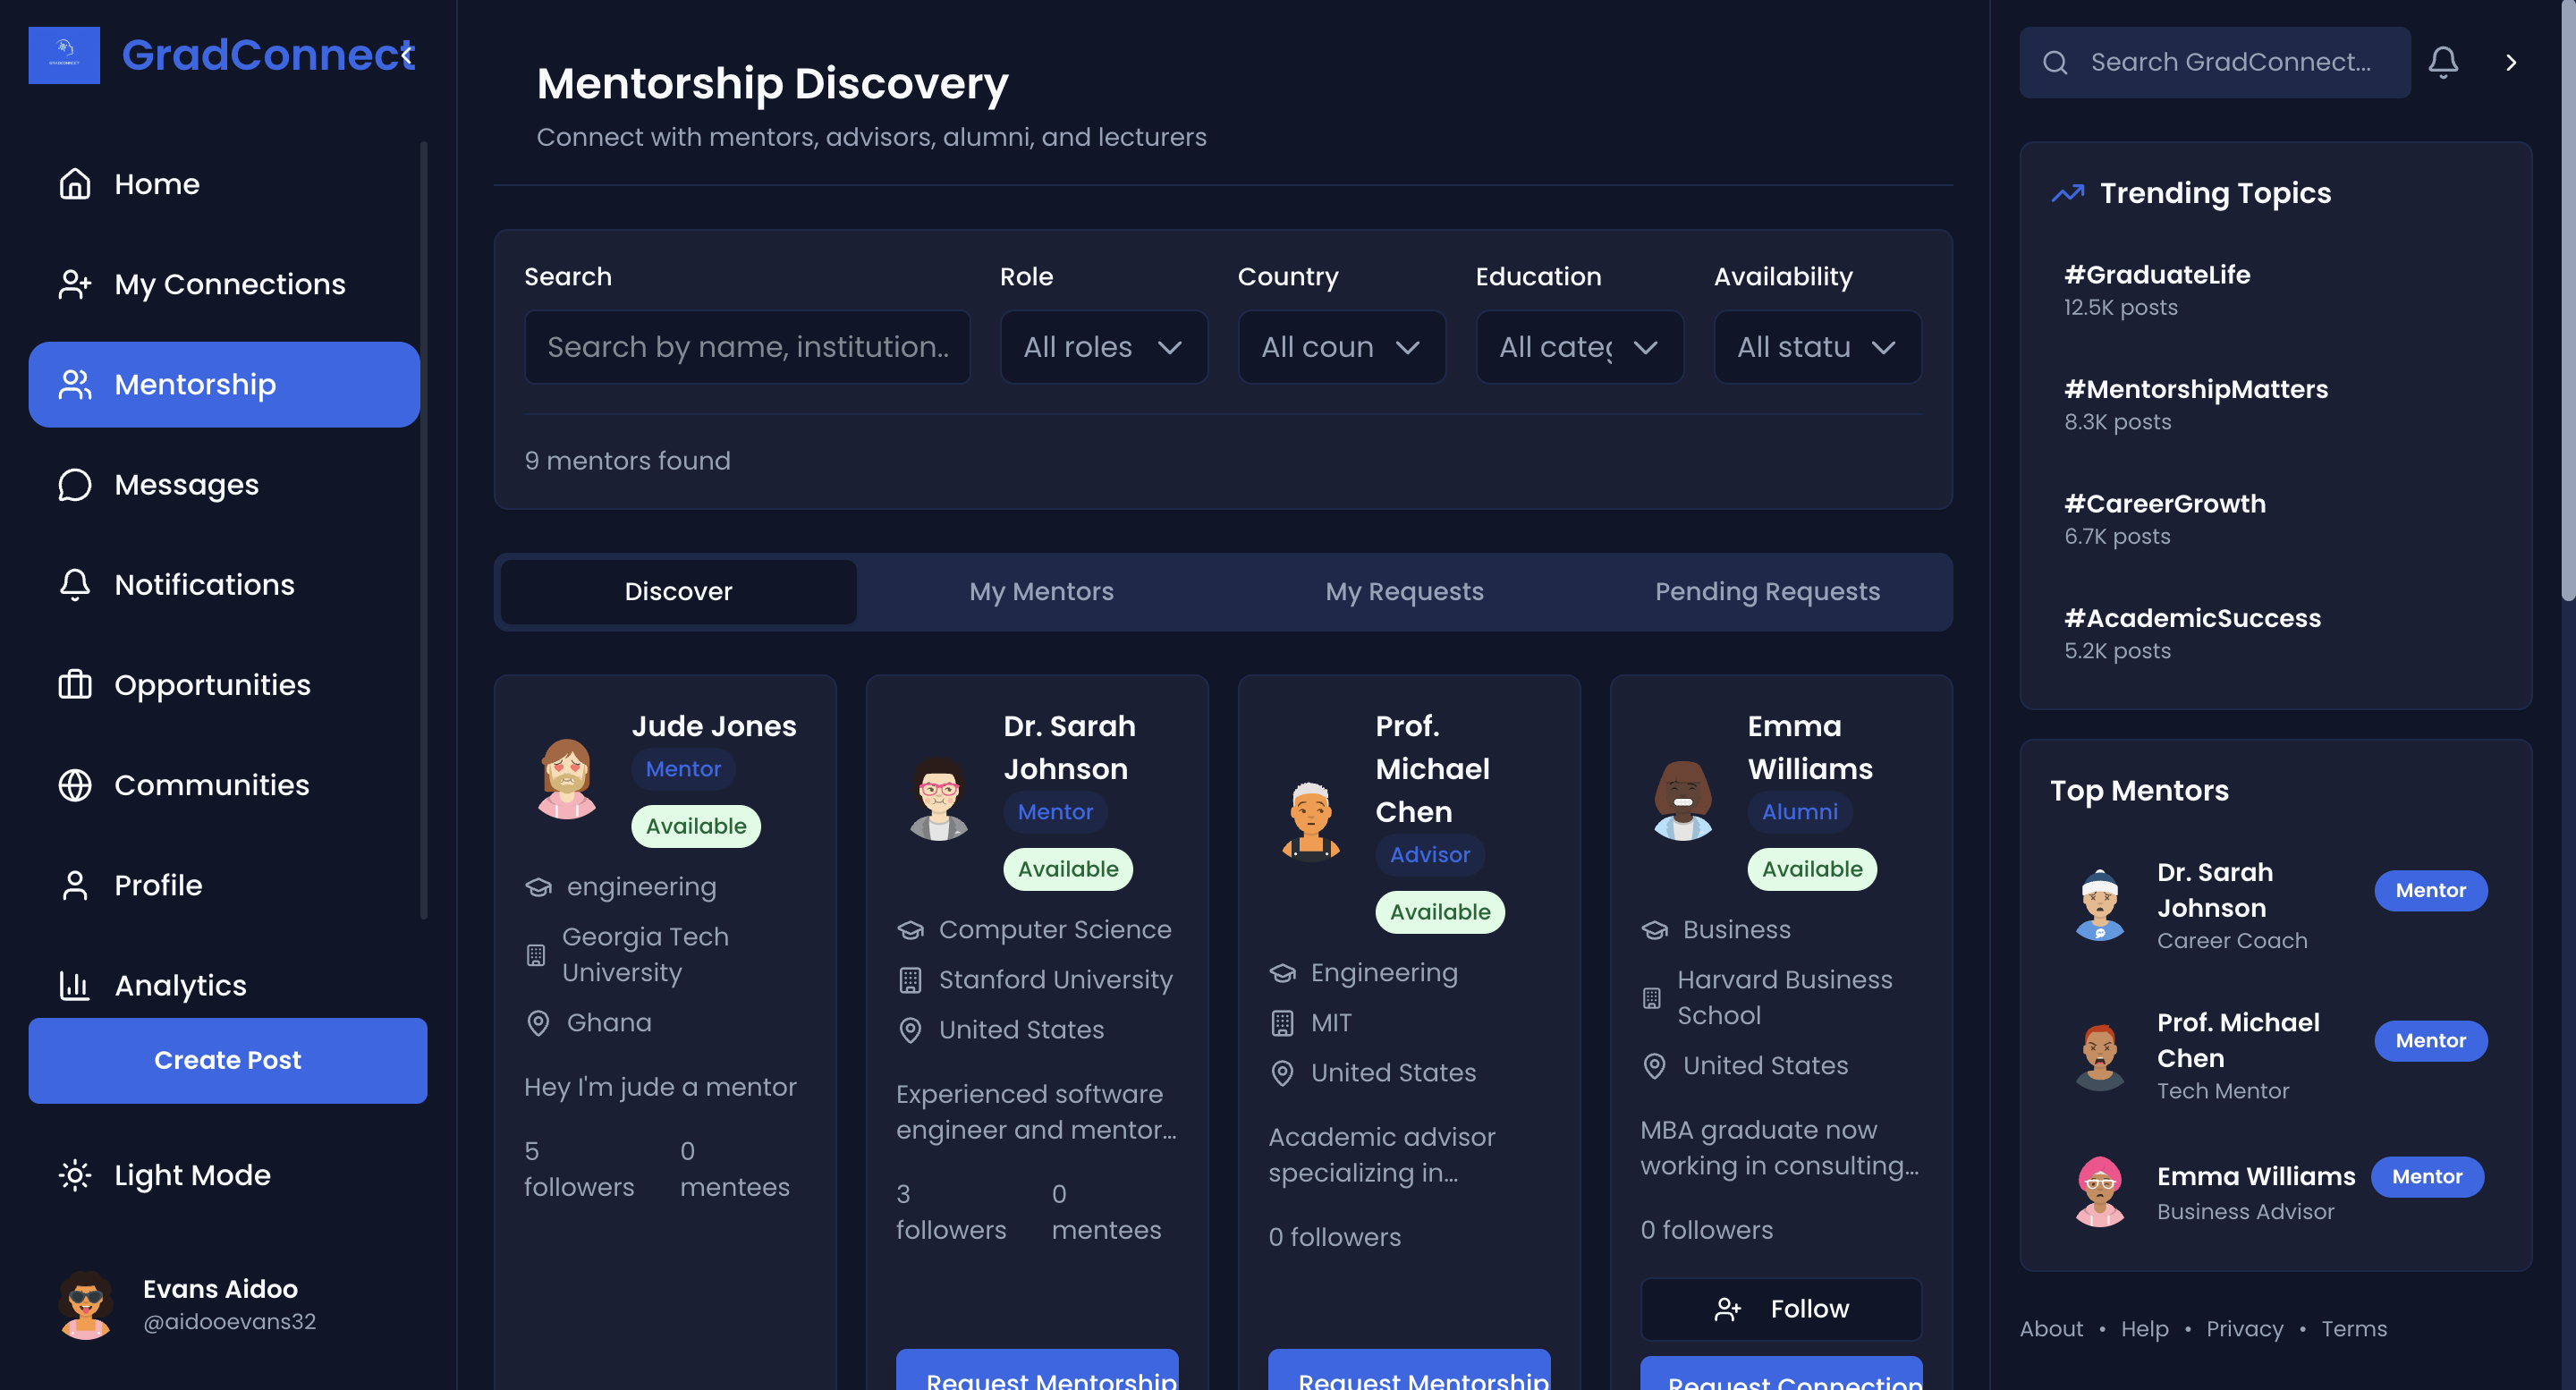Open the Availability status dropdown
Viewport: 2576px width, 1390px height.
point(1817,347)
